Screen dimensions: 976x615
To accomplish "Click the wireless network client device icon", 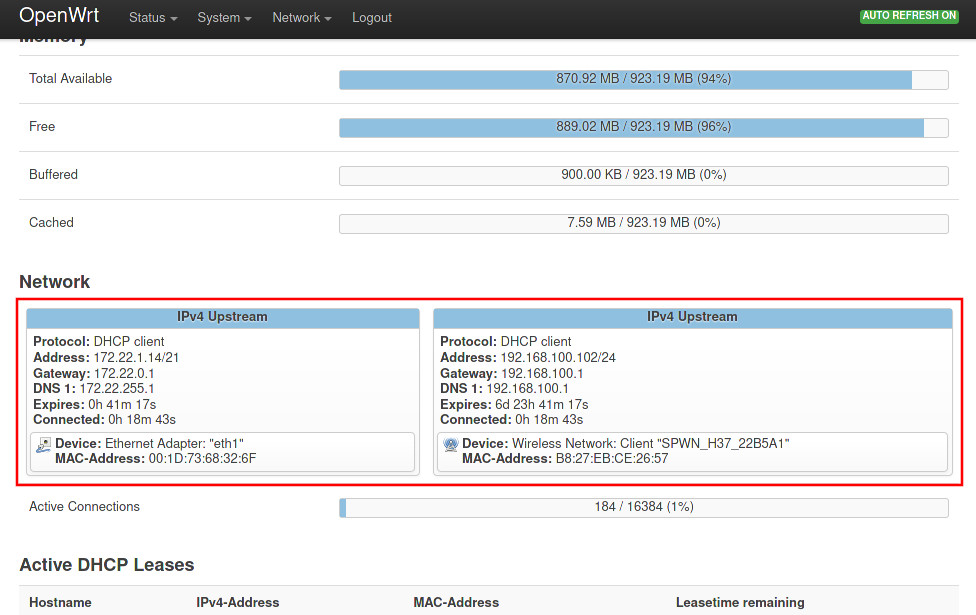I will click(x=451, y=444).
